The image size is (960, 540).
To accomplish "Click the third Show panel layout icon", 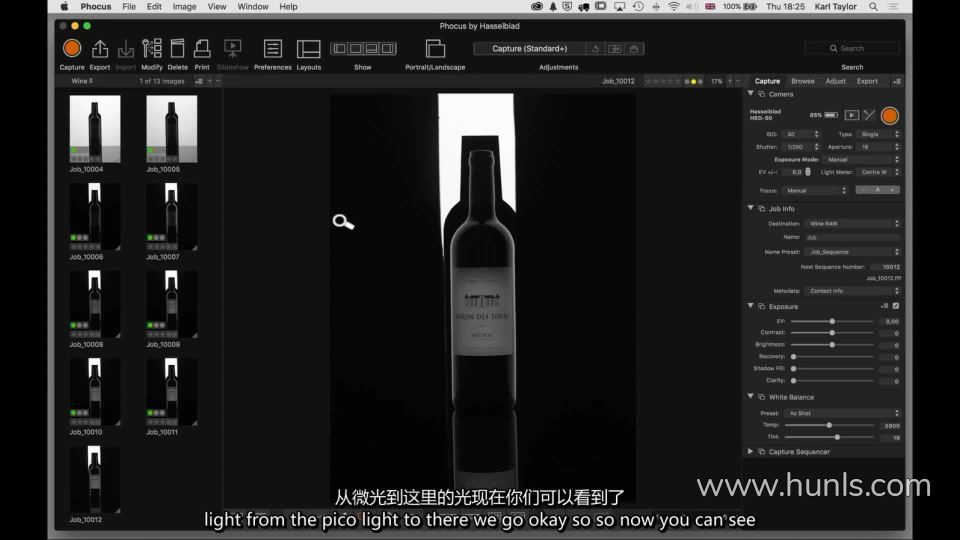I will coord(372,48).
